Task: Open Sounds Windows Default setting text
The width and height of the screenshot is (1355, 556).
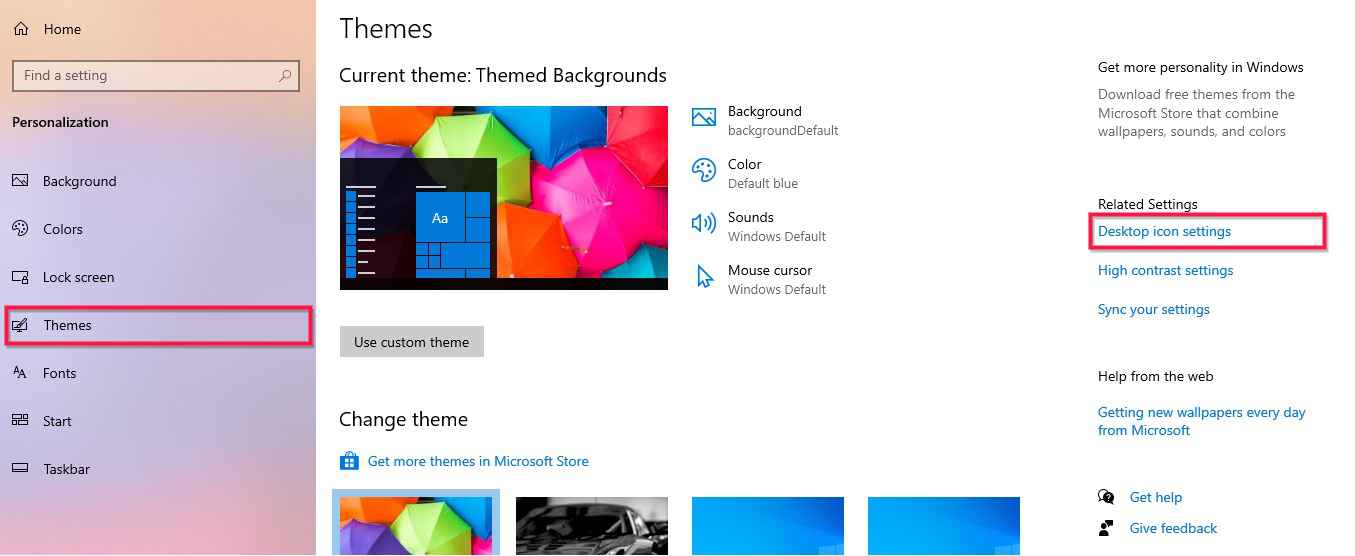Action: (777, 226)
